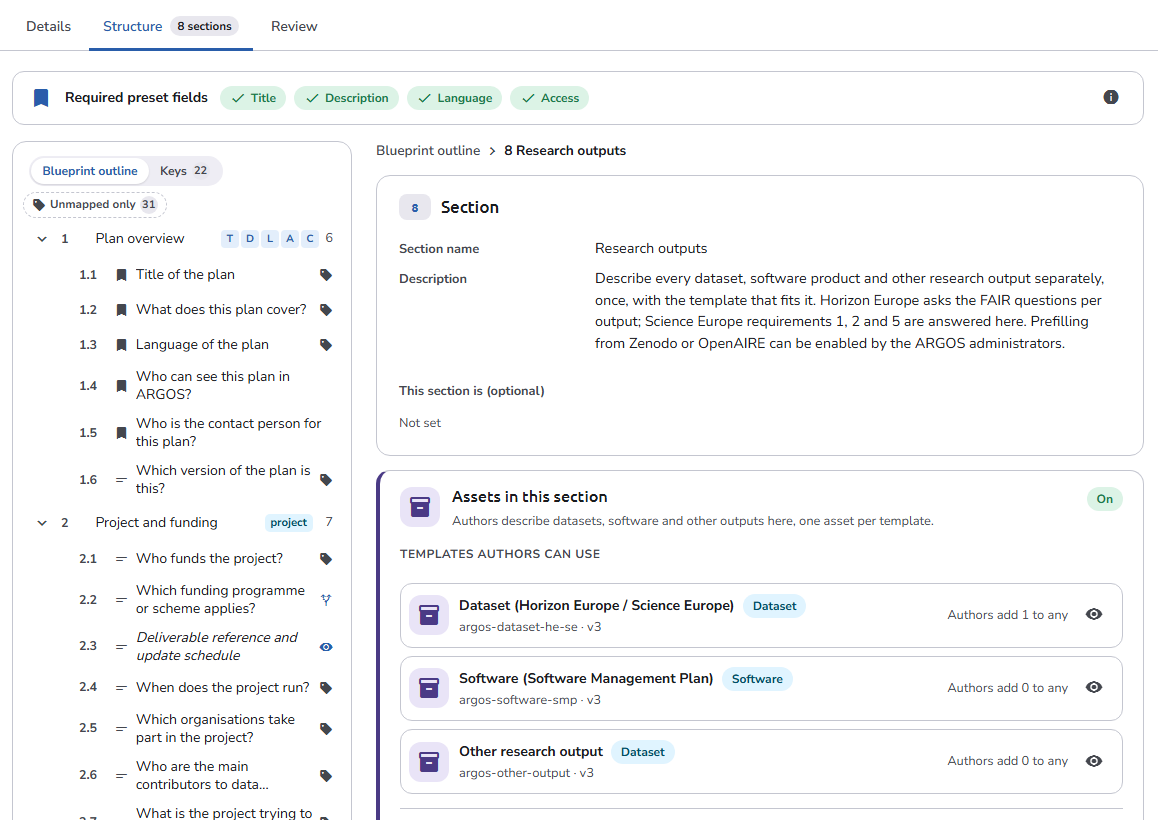Viewport: 1158px width, 820px height.
Task: Click the tag icon in Unmapped only chip
Action: (39, 205)
